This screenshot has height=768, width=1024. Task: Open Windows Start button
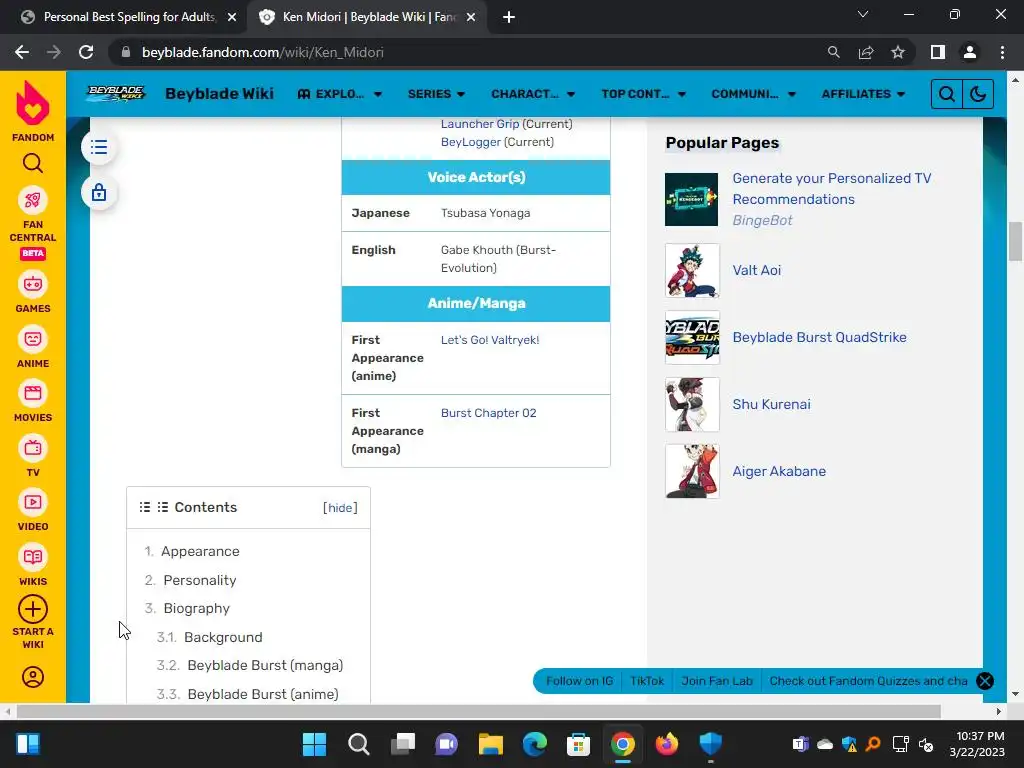[x=314, y=744]
